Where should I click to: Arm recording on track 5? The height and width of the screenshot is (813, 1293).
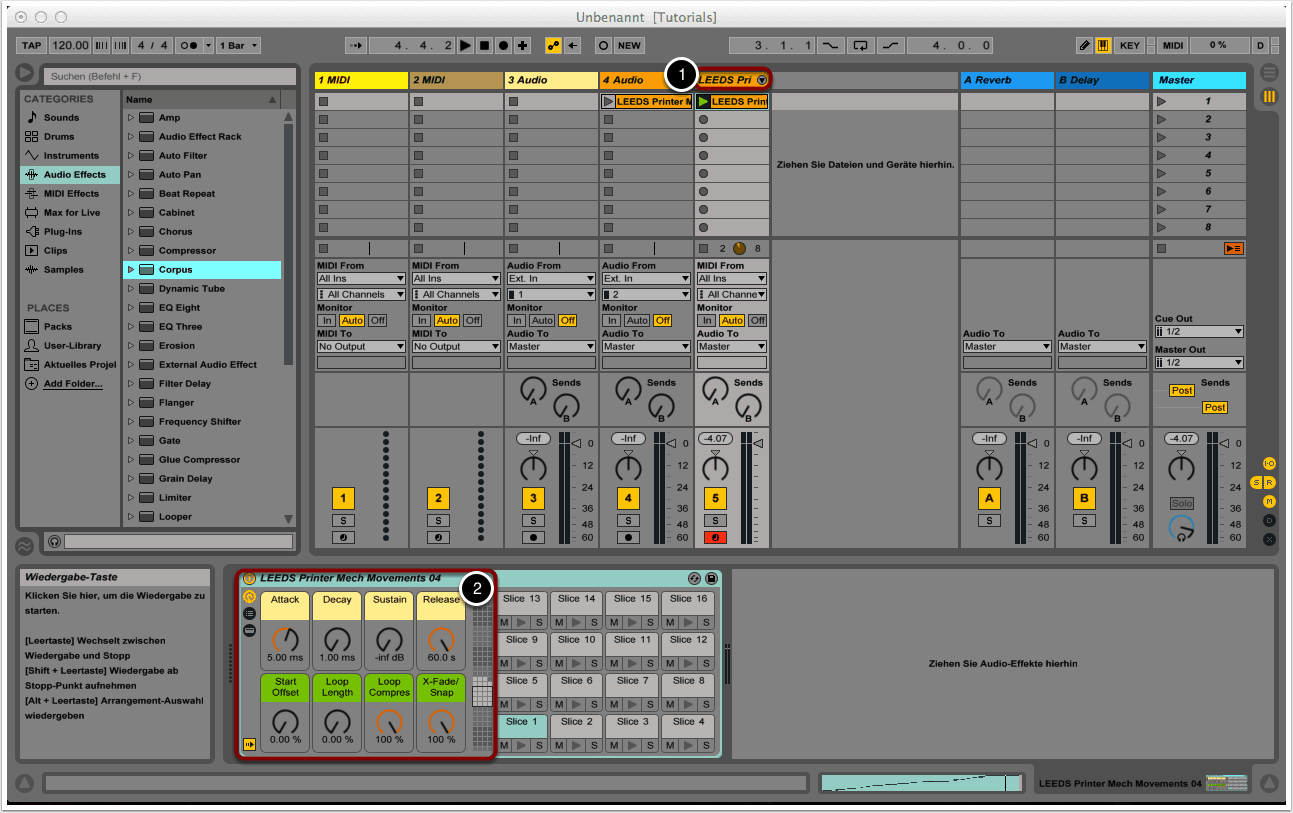pyautogui.click(x=714, y=537)
